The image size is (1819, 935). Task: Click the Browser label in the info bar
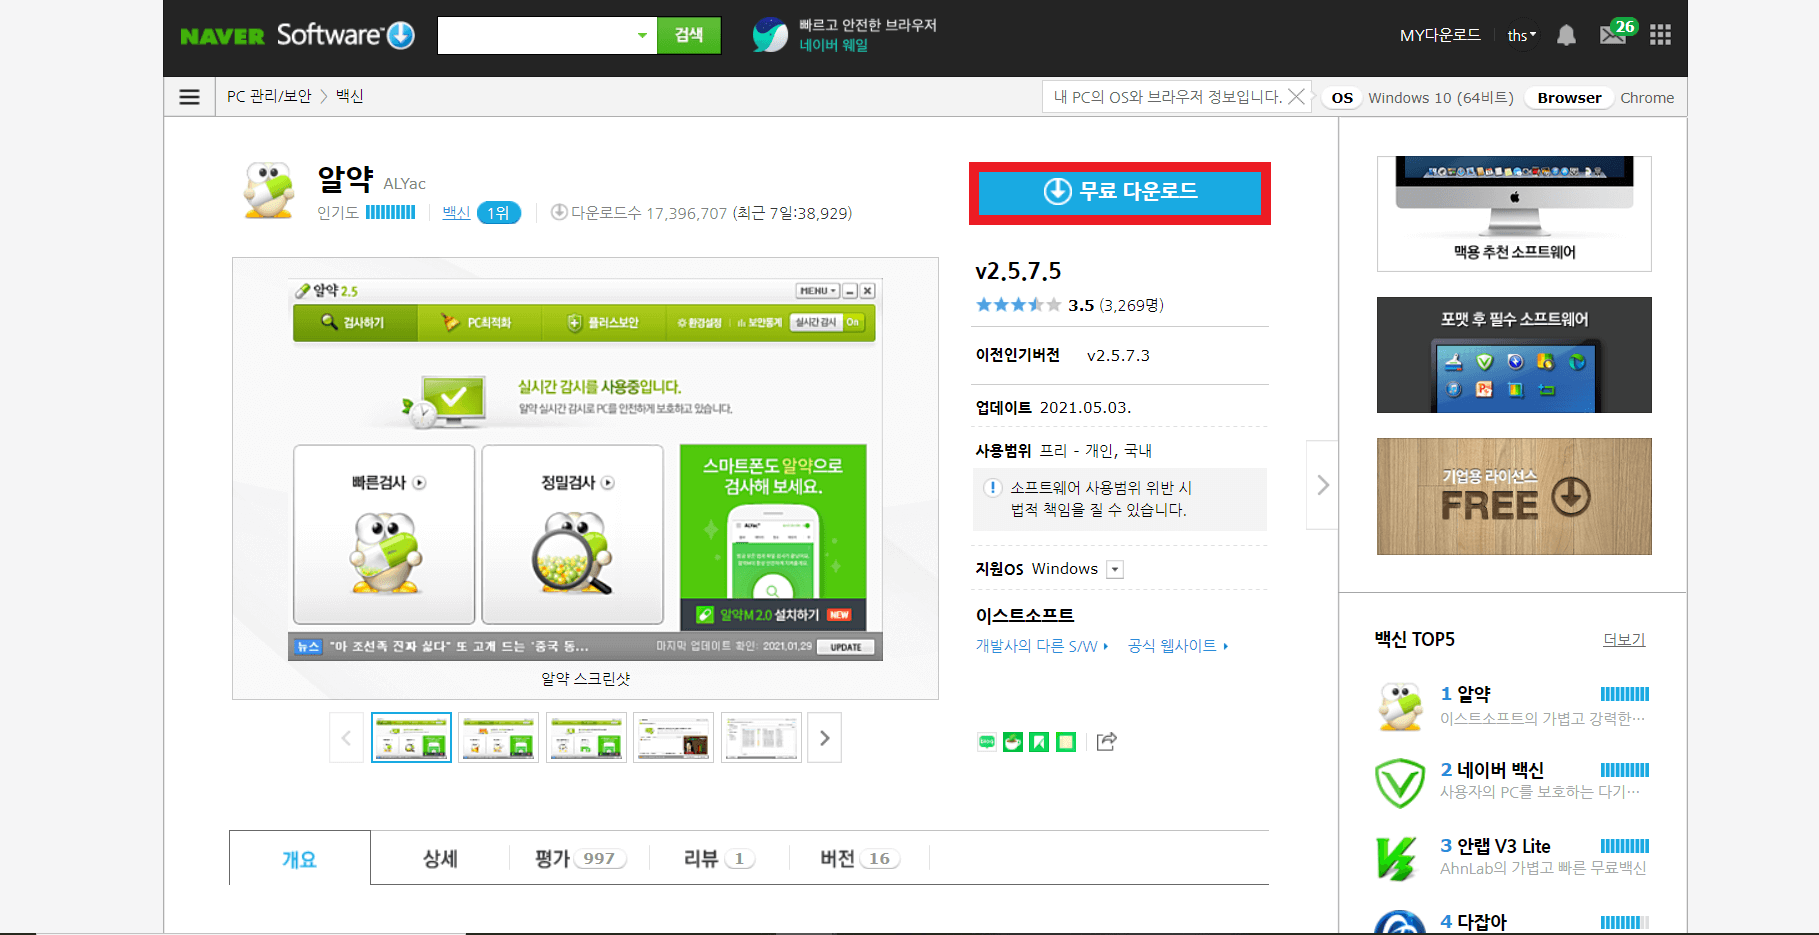1569,98
